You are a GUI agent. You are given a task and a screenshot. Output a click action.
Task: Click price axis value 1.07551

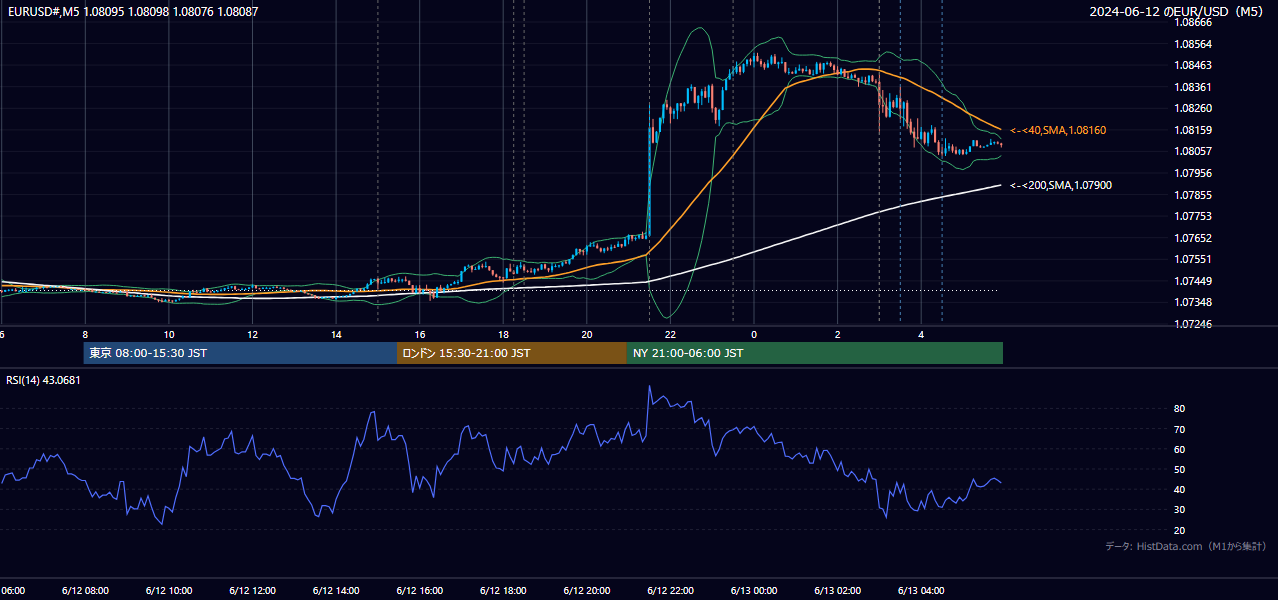pyautogui.click(x=1191, y=259)
